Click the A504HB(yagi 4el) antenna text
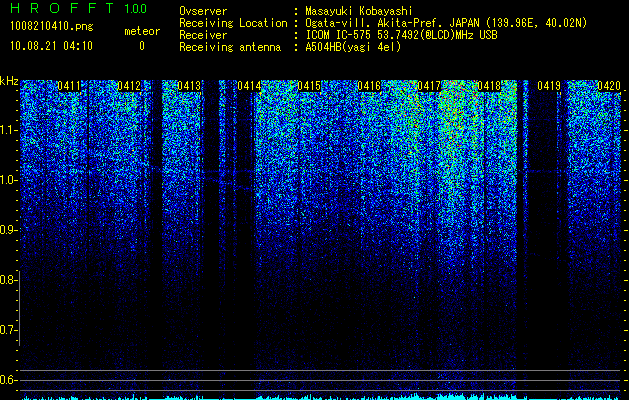Screen dimensions: 629x400 [x=353, y=47]
